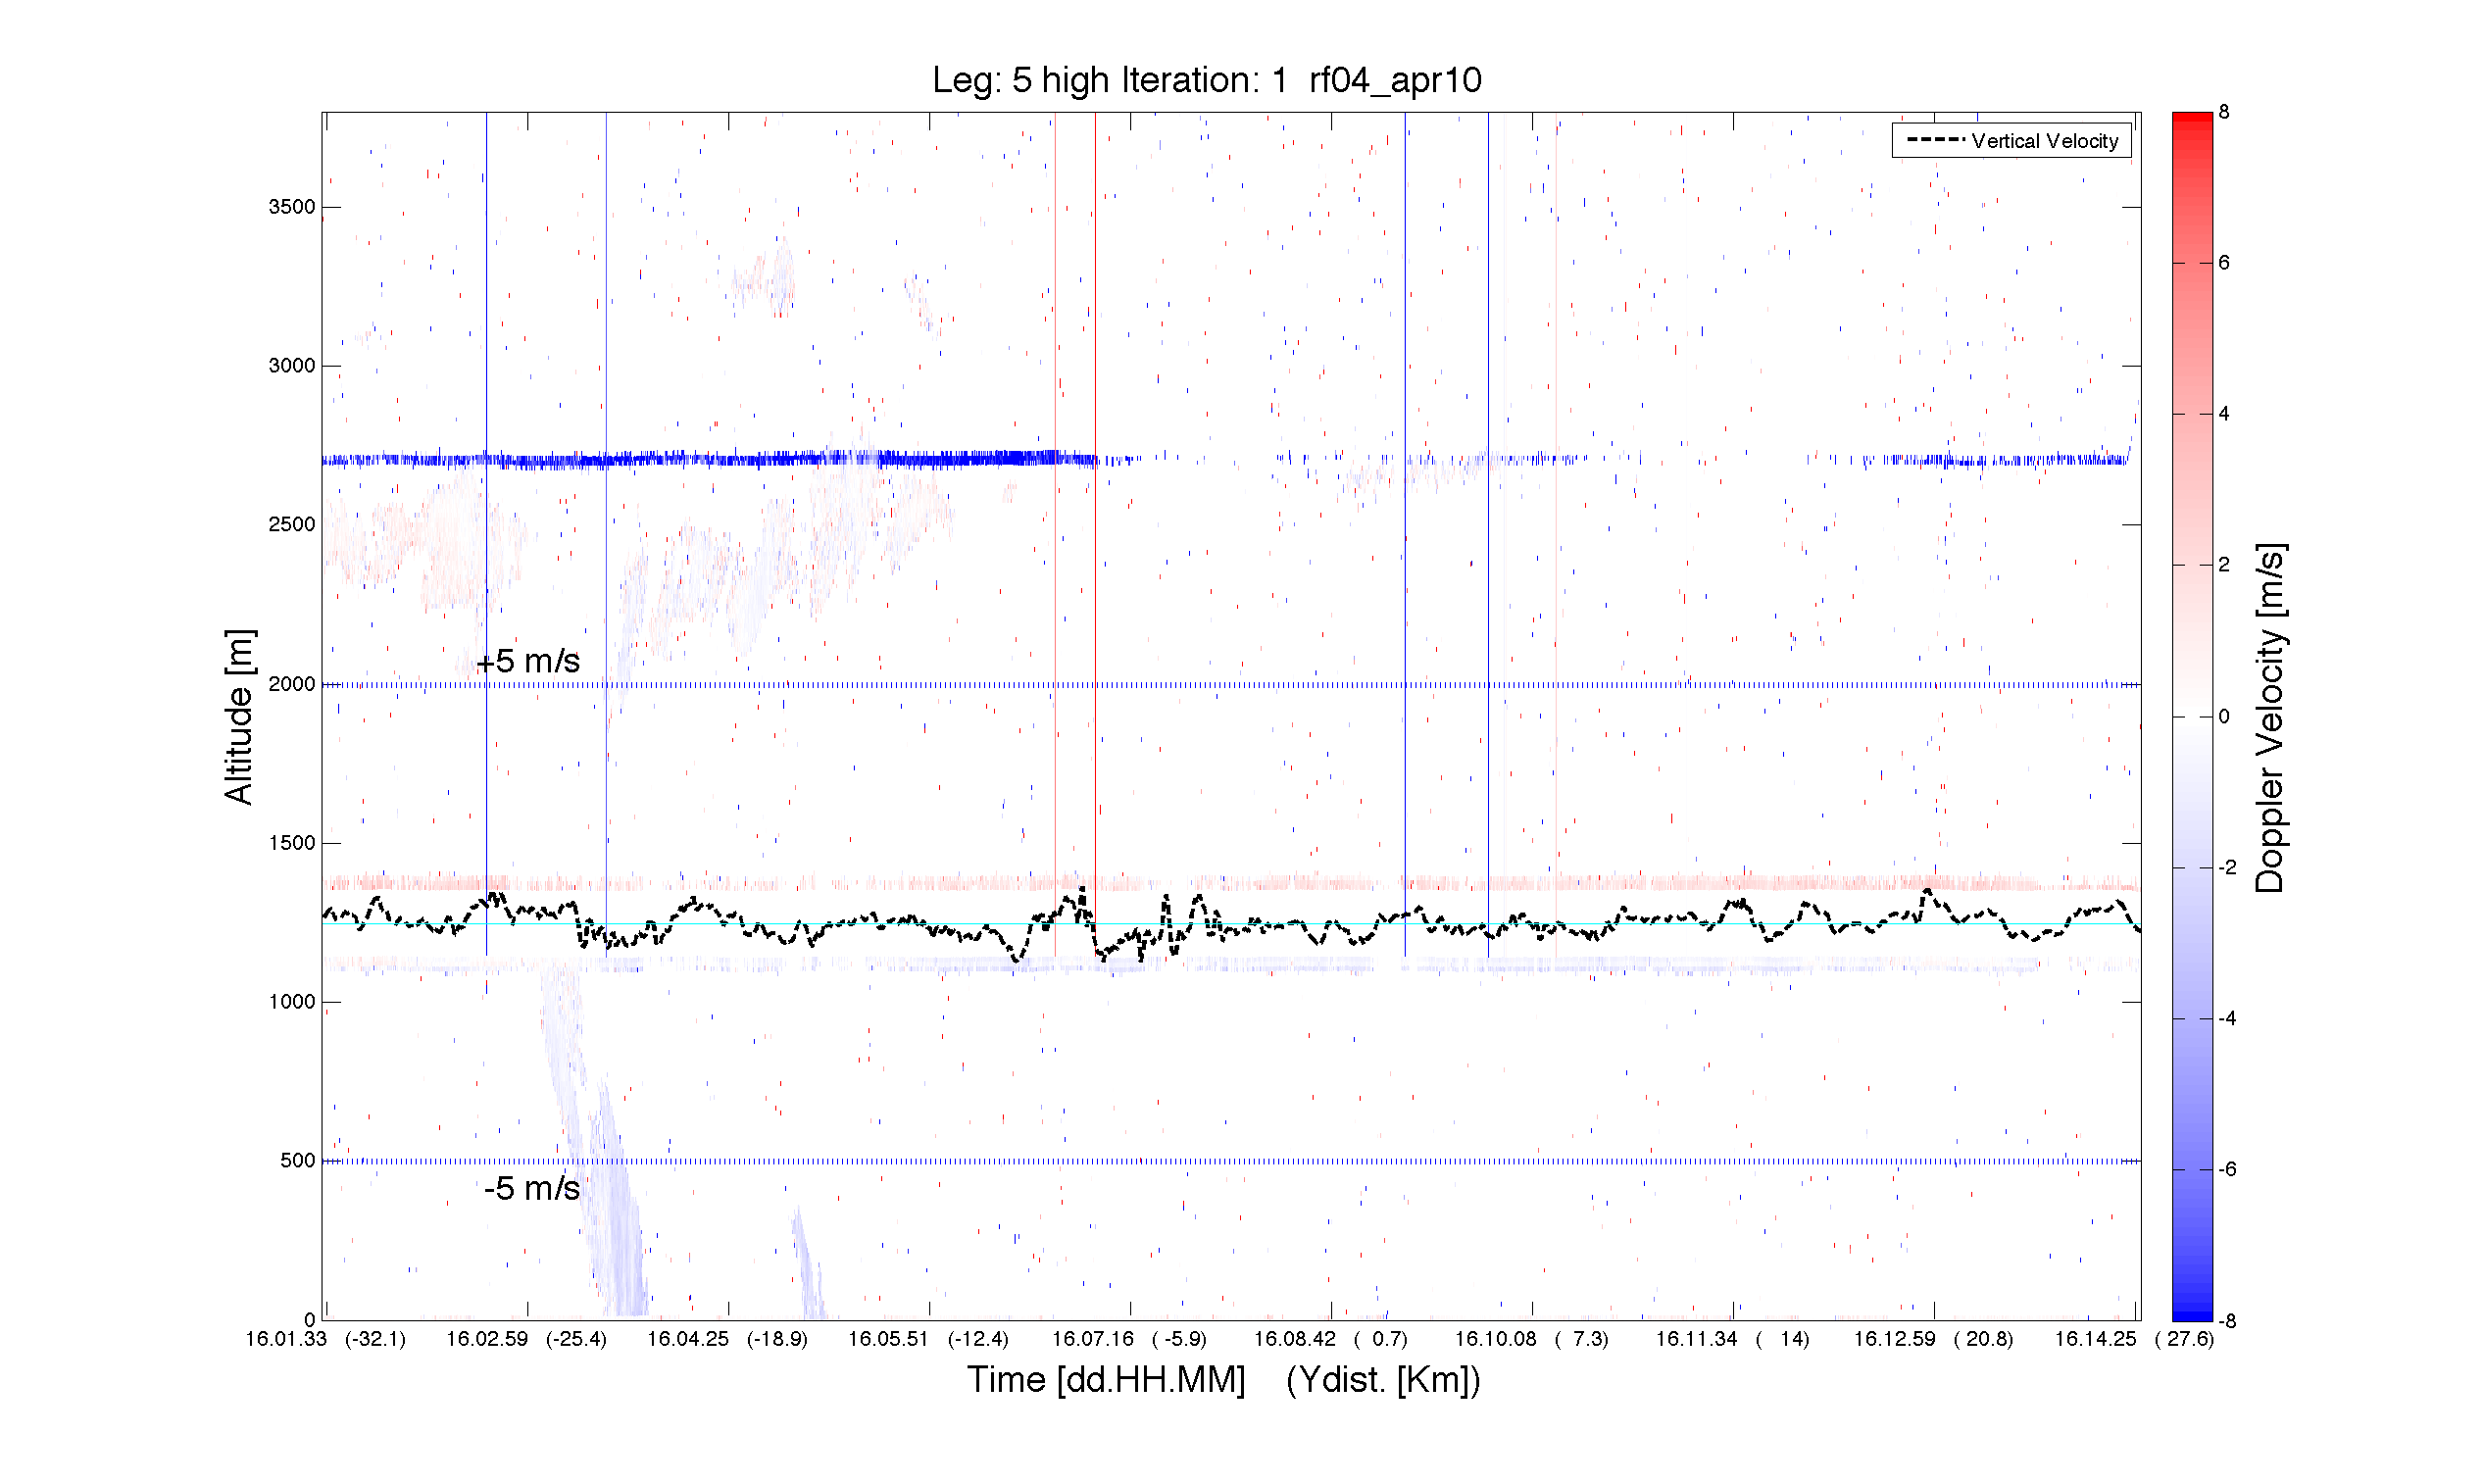
Task: Click the 'Doppler Velocity [m/s]' colorbar label
Action: pyautogui.click(x=2270, y=718)
